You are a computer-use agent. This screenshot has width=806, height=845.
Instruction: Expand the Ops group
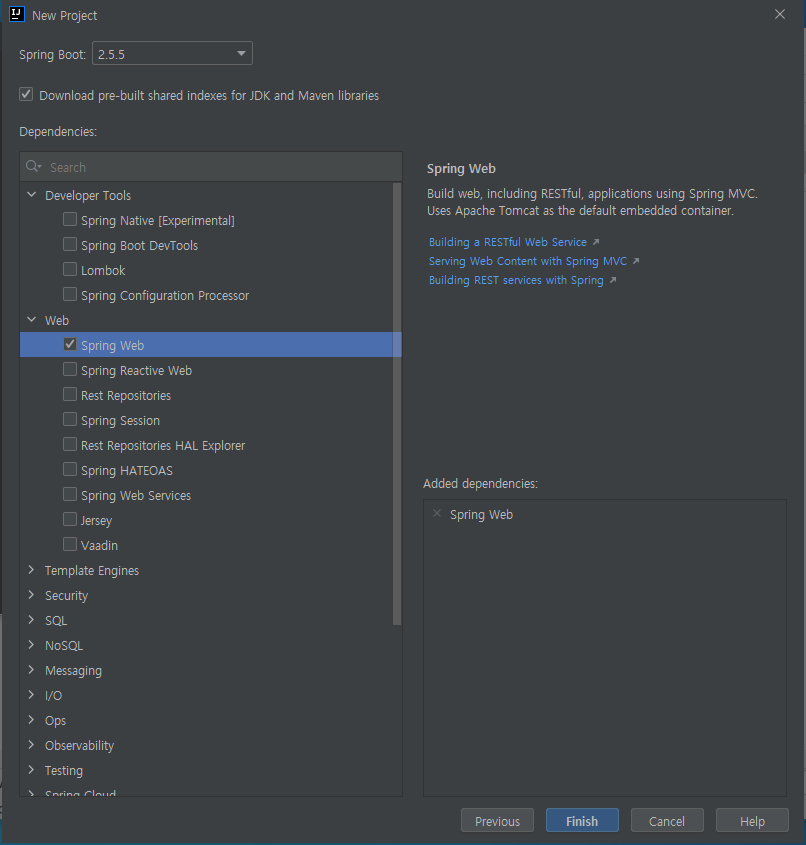click(31, 719)
